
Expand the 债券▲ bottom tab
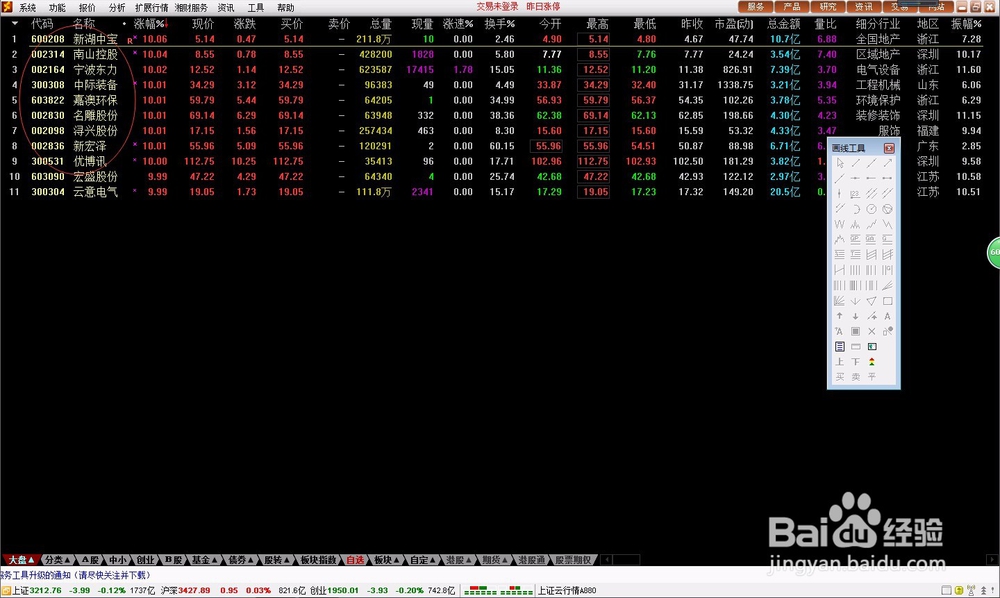(x=241, y=560)
